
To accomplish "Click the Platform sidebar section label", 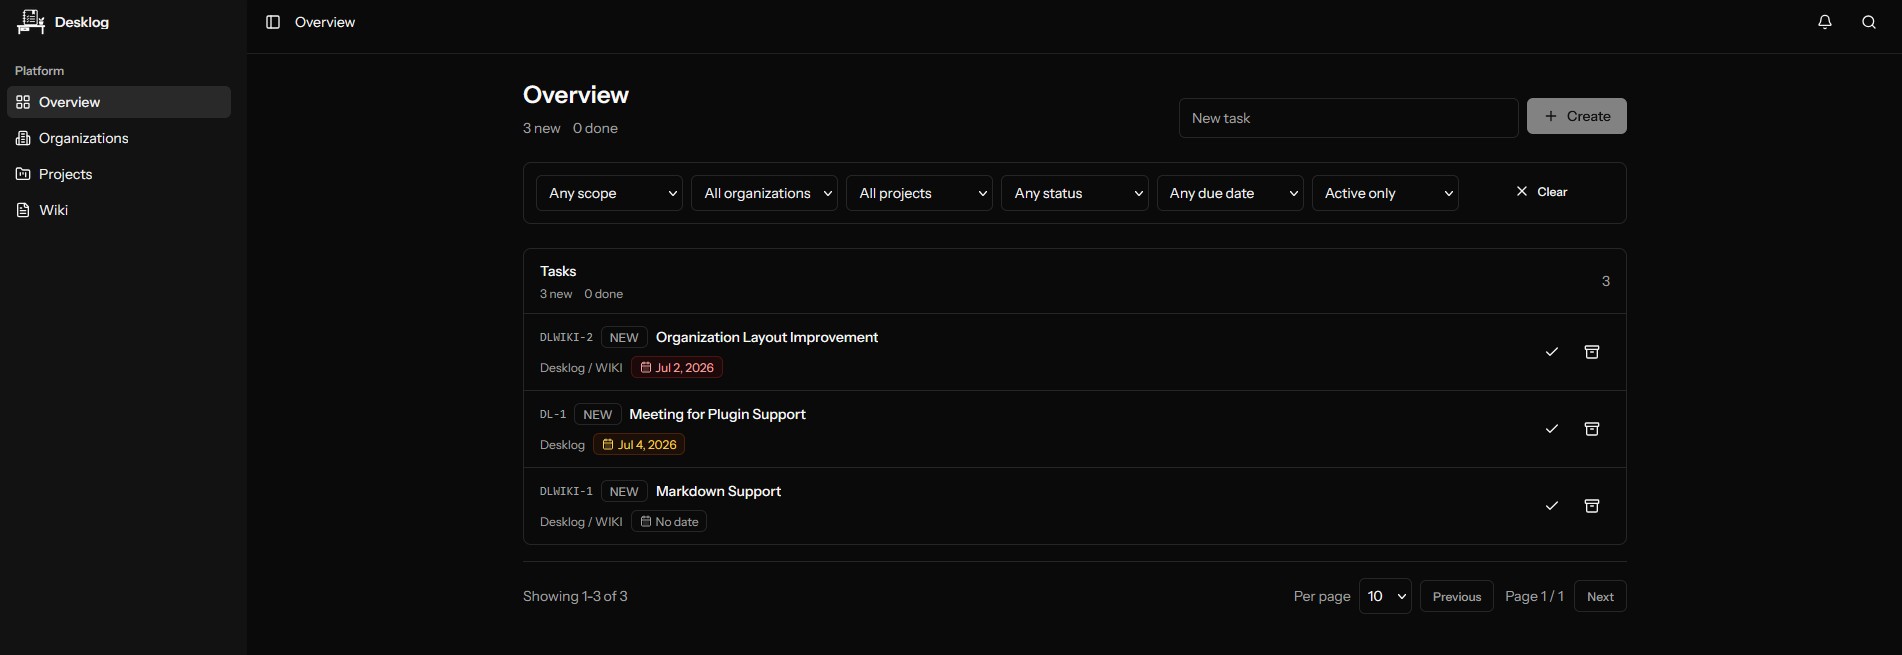I will (x=40, y=71).
